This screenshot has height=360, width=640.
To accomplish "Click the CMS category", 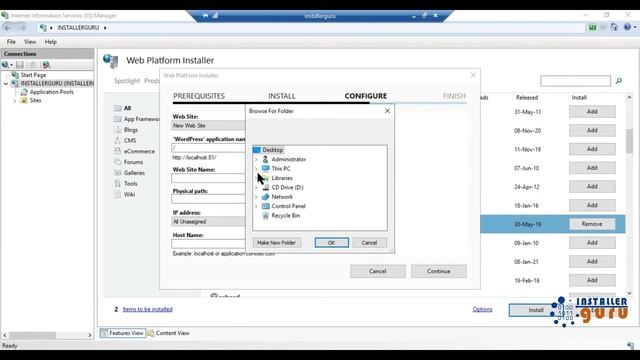I will (x=130, y=140).
